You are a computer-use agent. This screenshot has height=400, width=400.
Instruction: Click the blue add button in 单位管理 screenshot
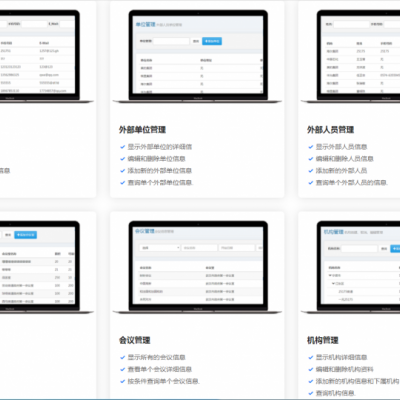click(212, 41)
